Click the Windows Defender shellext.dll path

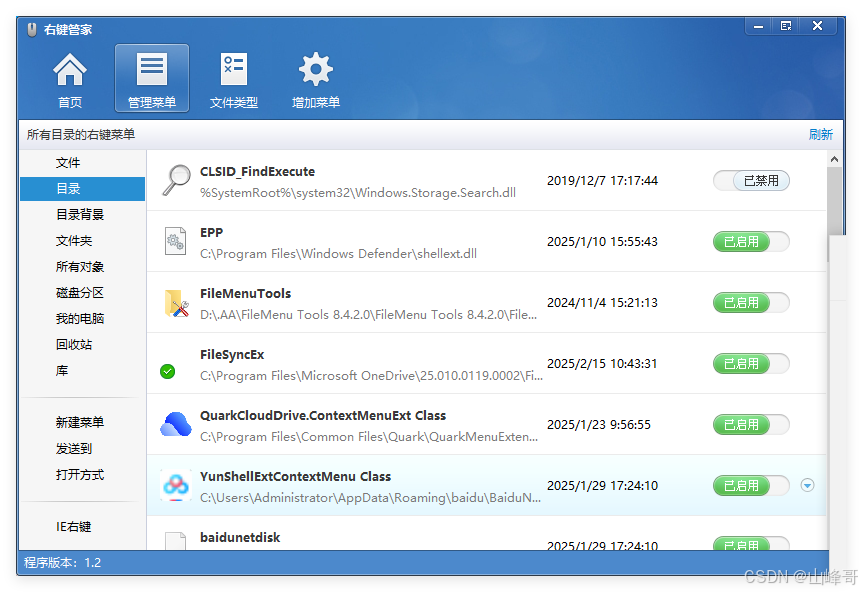pos(339,254)
